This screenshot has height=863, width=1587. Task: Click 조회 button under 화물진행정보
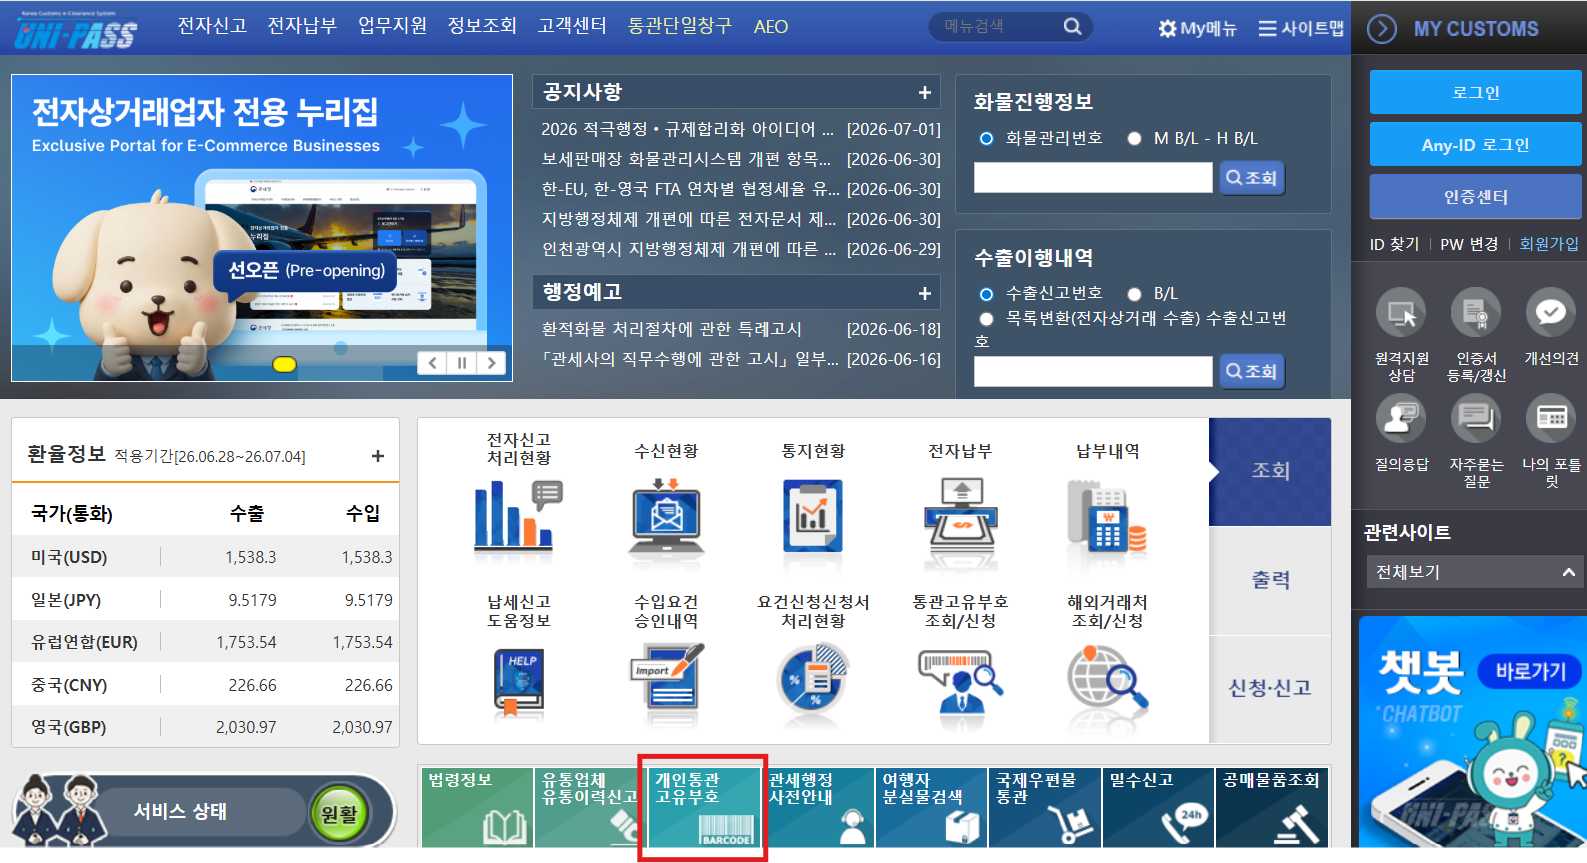pyautogui.click(x=1252, y=178)
